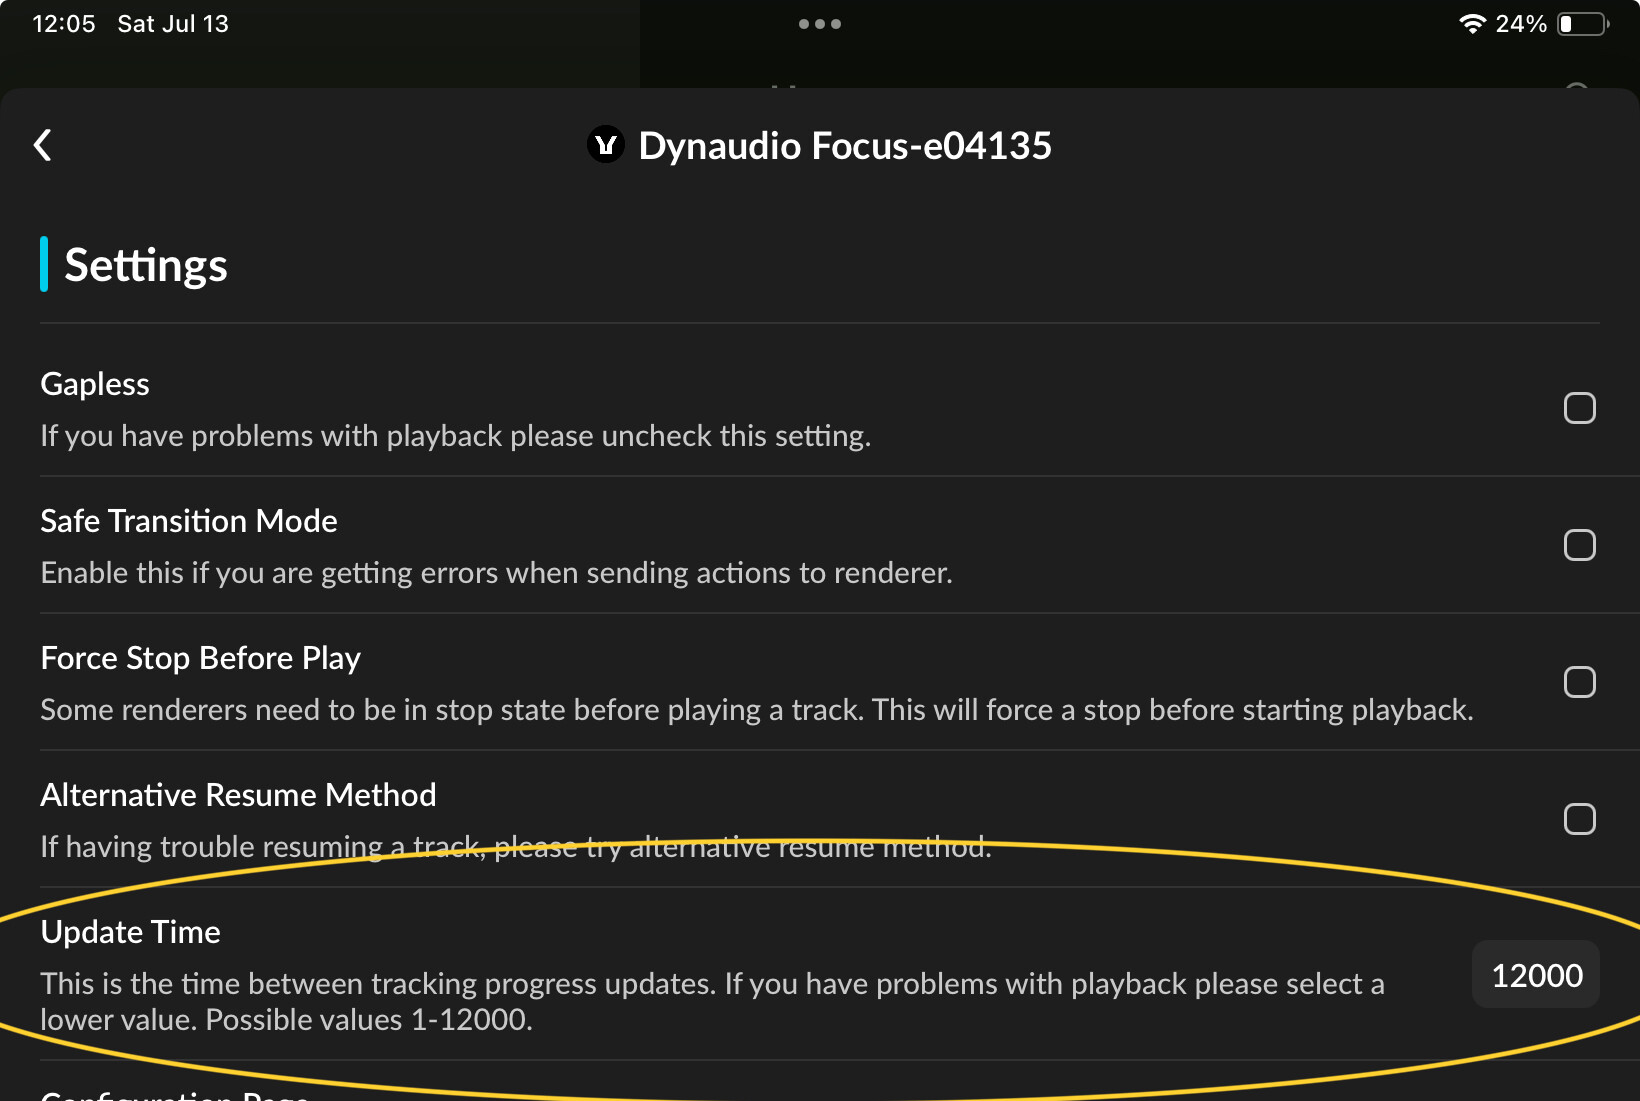
Task: Tap the Wi-Fi status icon
Action: (x=1472, y=24)
